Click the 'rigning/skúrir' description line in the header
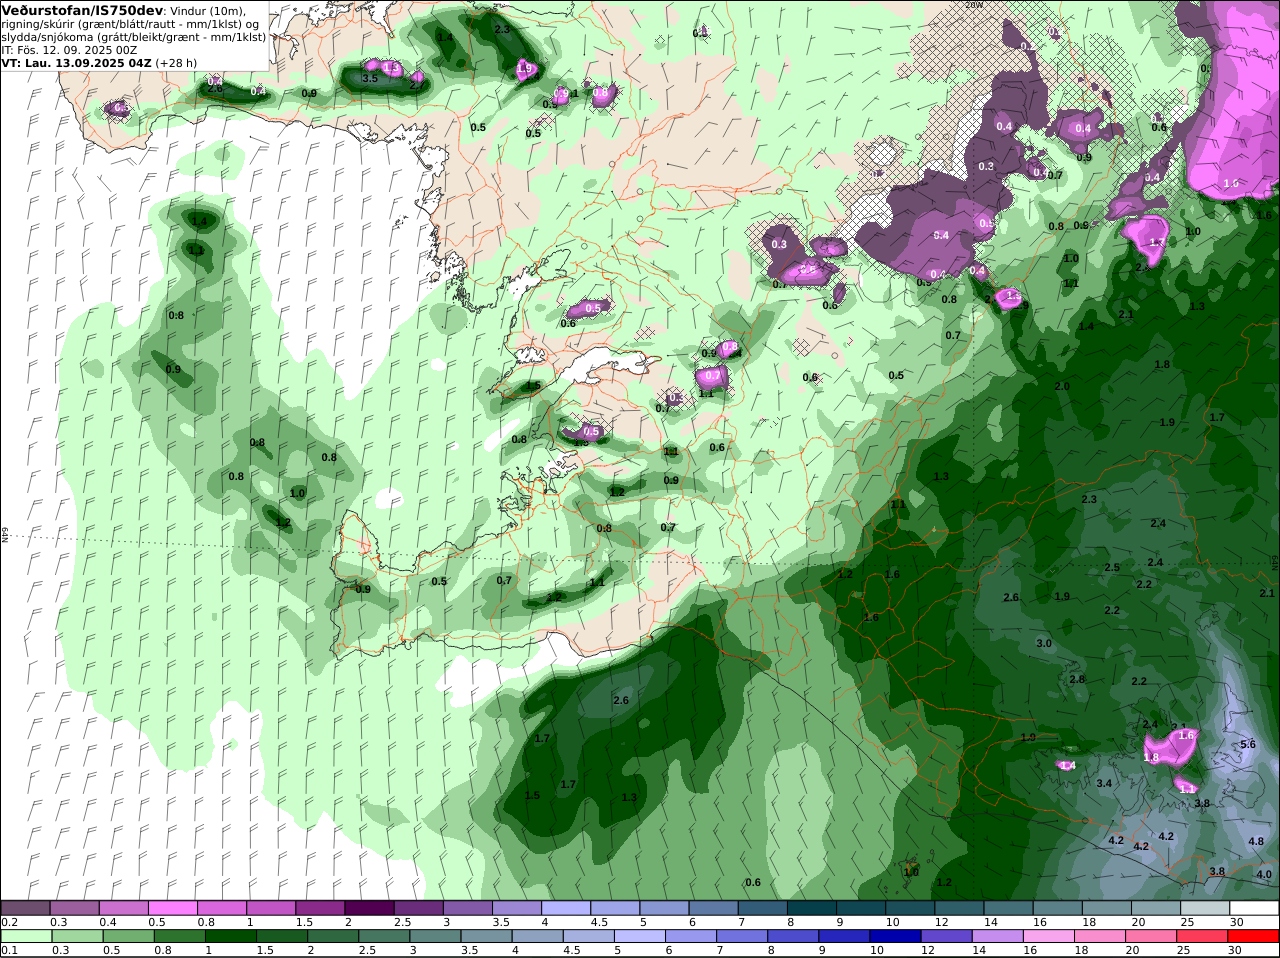The image size is (1280, 958). [x=130, y=23]
